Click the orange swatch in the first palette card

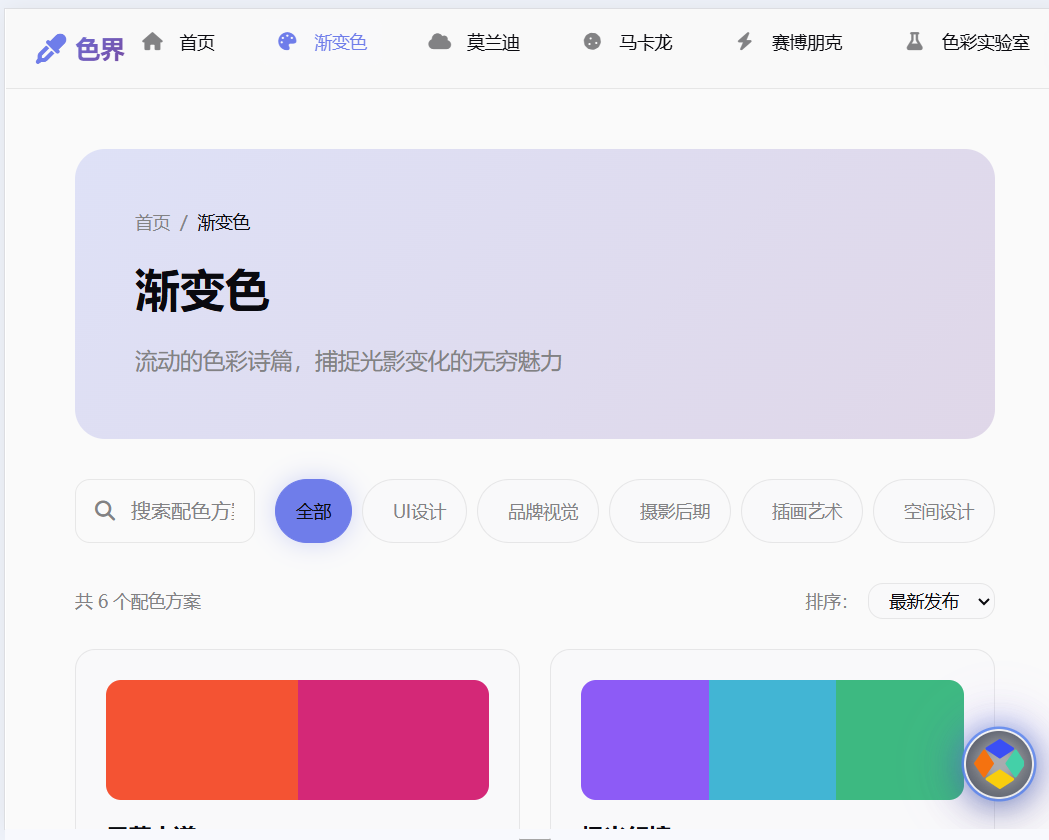200,739
